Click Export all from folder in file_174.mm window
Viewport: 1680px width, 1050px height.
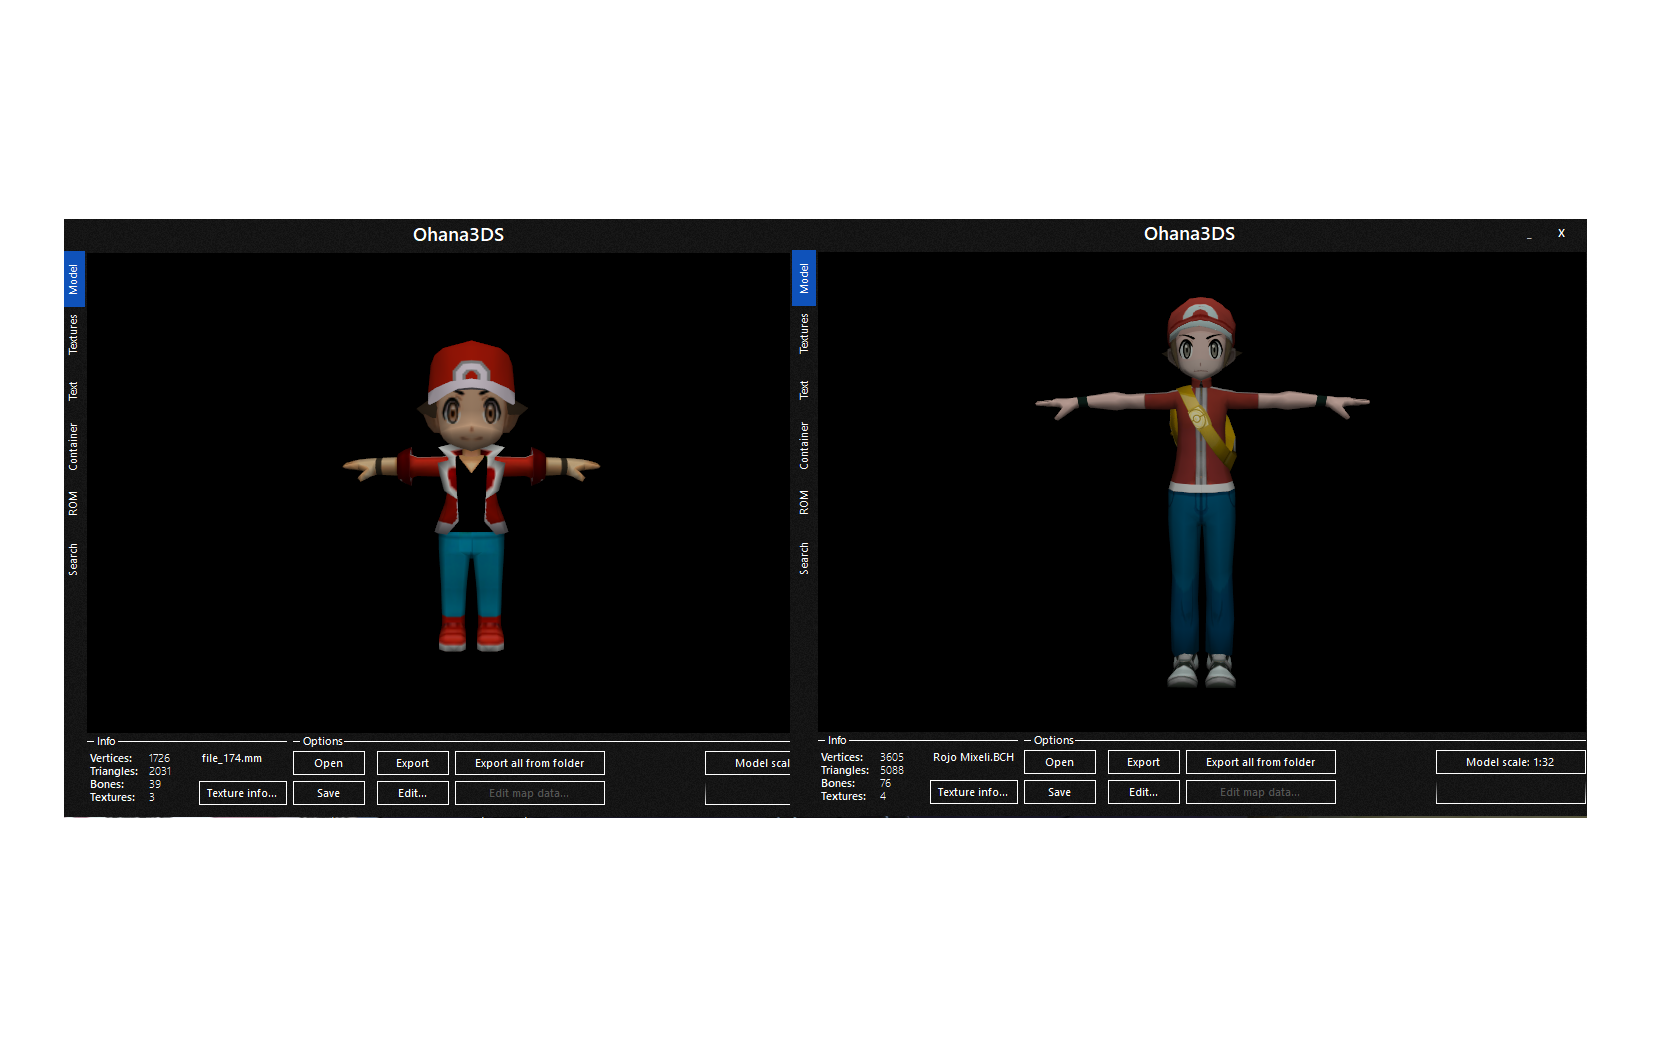tap(530, 763)
